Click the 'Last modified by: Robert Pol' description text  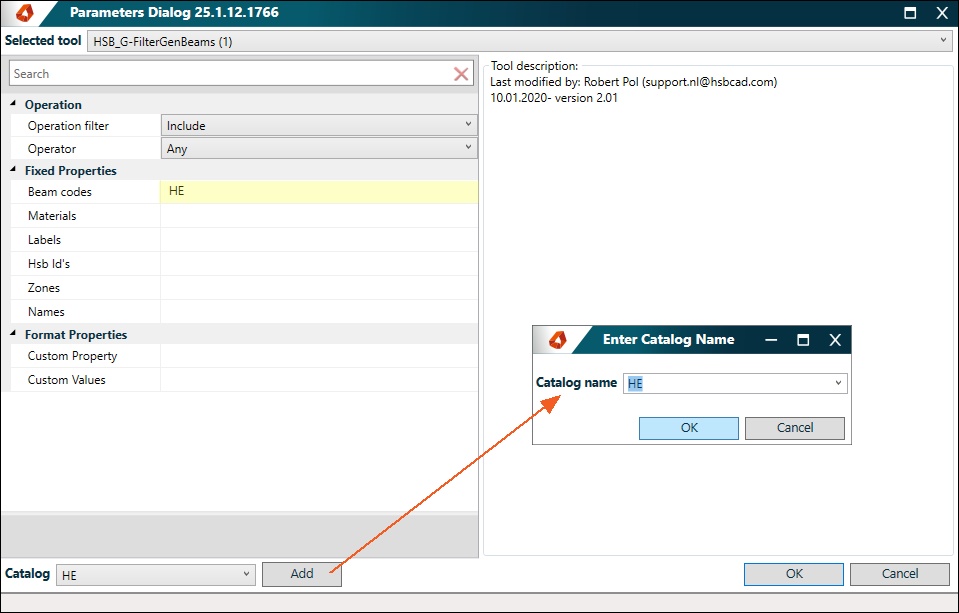pos(634,82)
